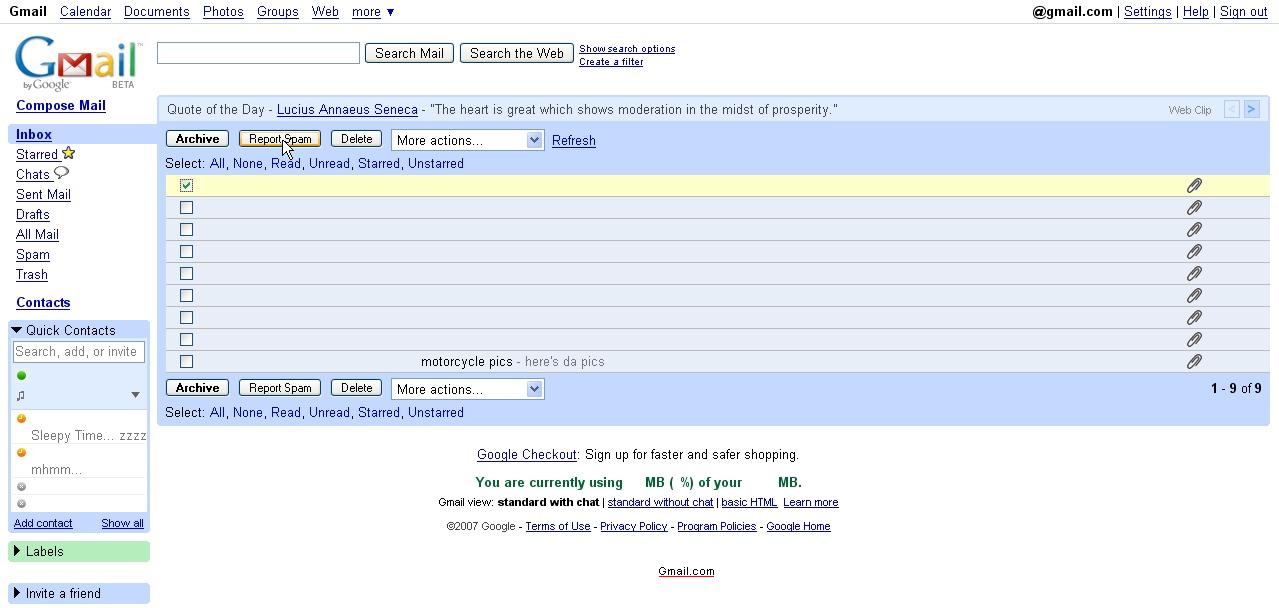Click the Compose Mail link
Viewport: 1279px width, 608px height.
[61, 106]
